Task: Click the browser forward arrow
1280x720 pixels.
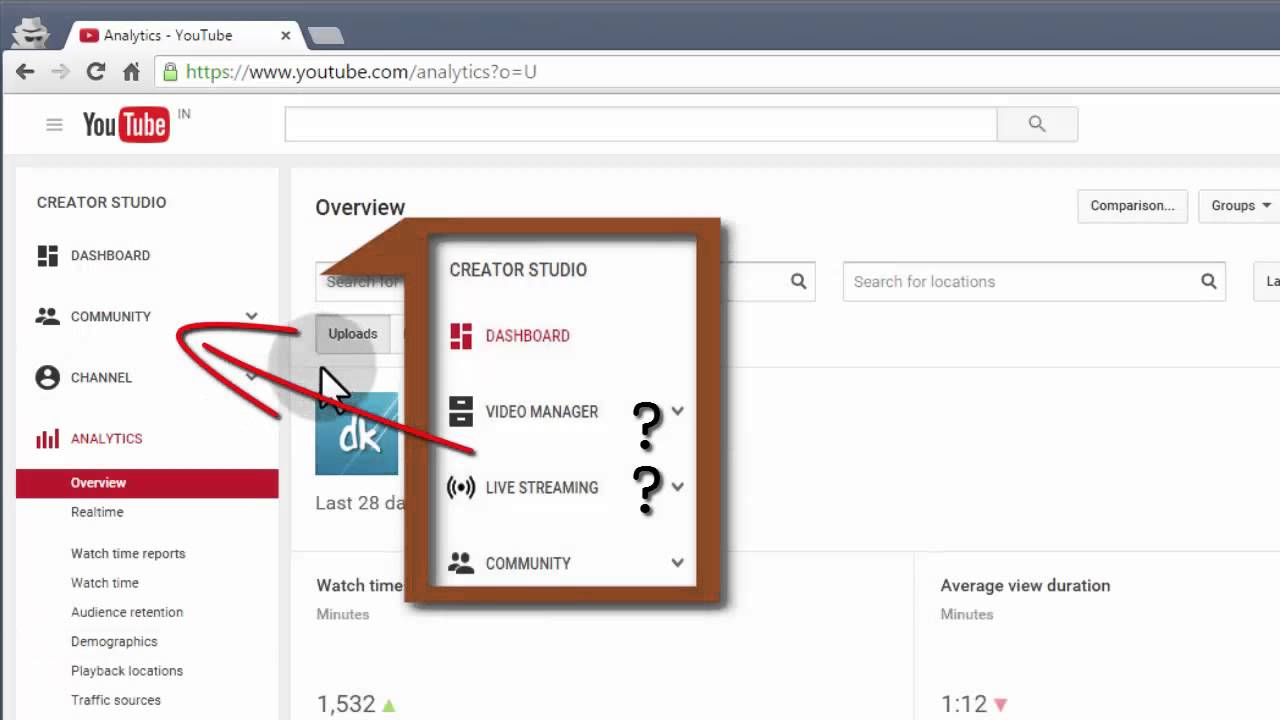Action: [x=60, y=72]
